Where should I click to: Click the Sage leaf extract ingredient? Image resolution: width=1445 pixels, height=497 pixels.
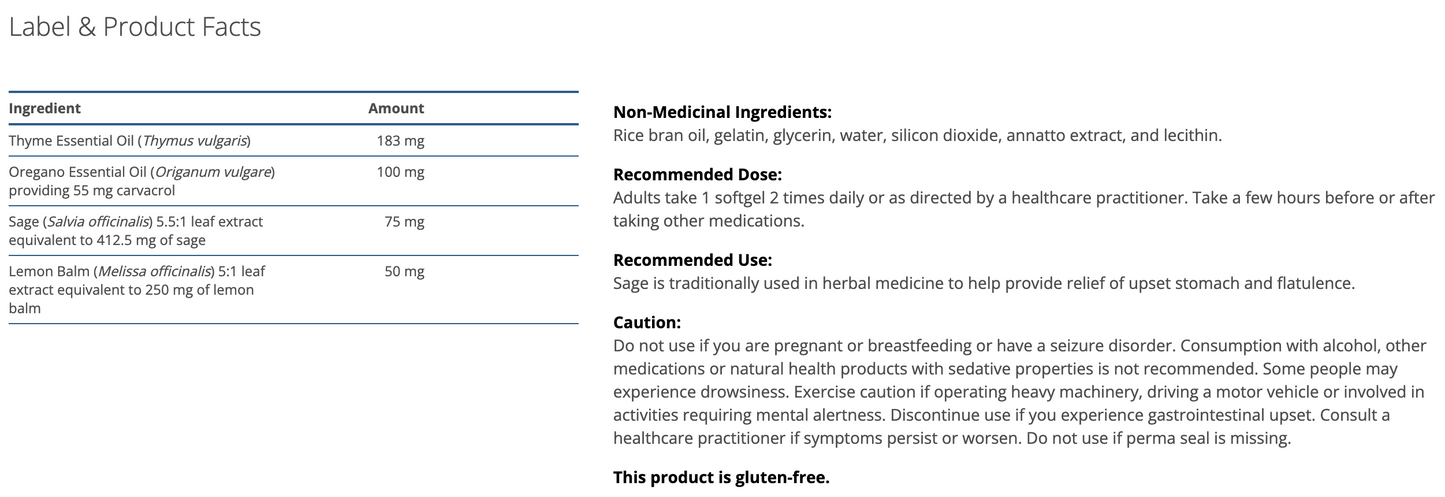tap(135, 230)
